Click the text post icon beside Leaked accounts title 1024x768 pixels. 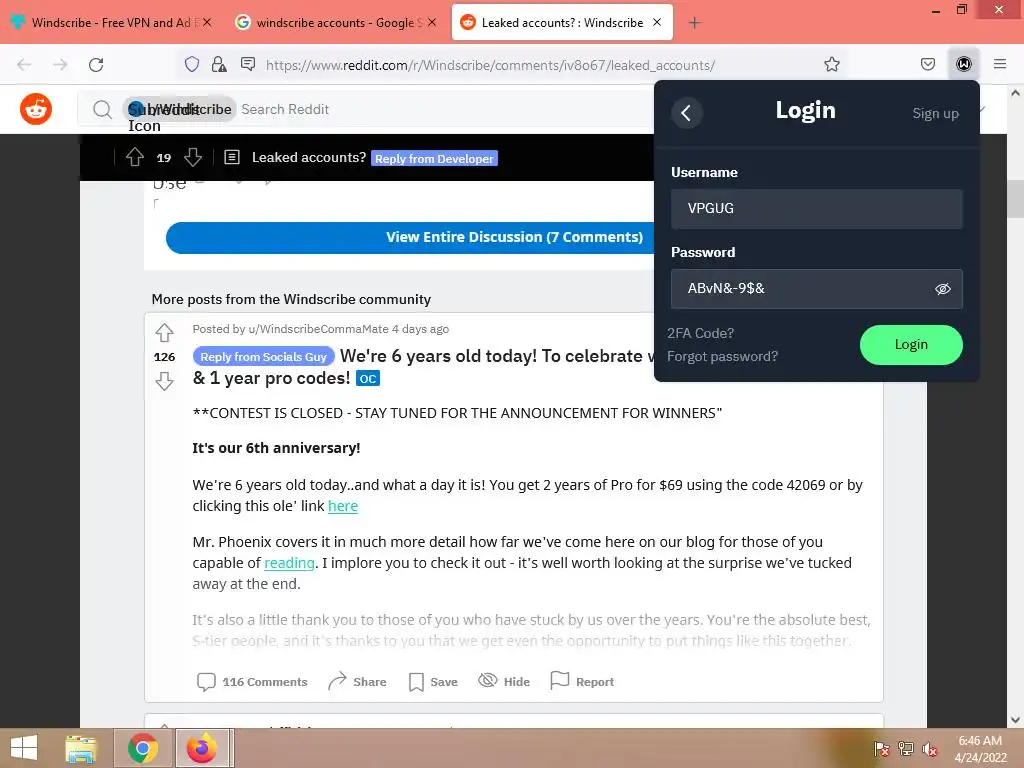coord(232,157)
